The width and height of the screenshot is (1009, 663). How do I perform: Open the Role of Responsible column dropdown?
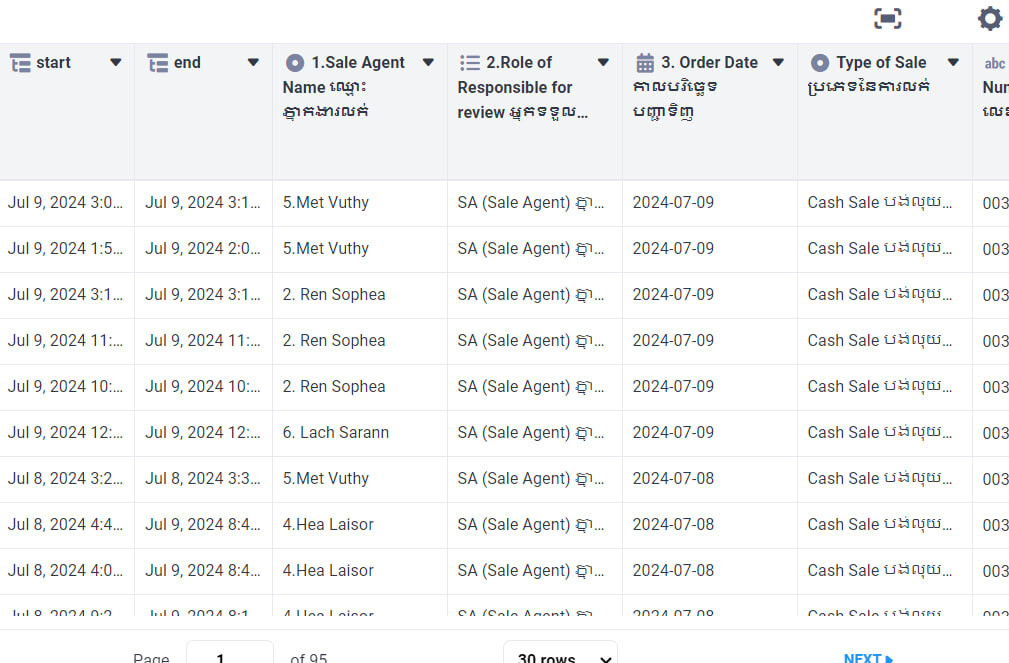point(603,63)
